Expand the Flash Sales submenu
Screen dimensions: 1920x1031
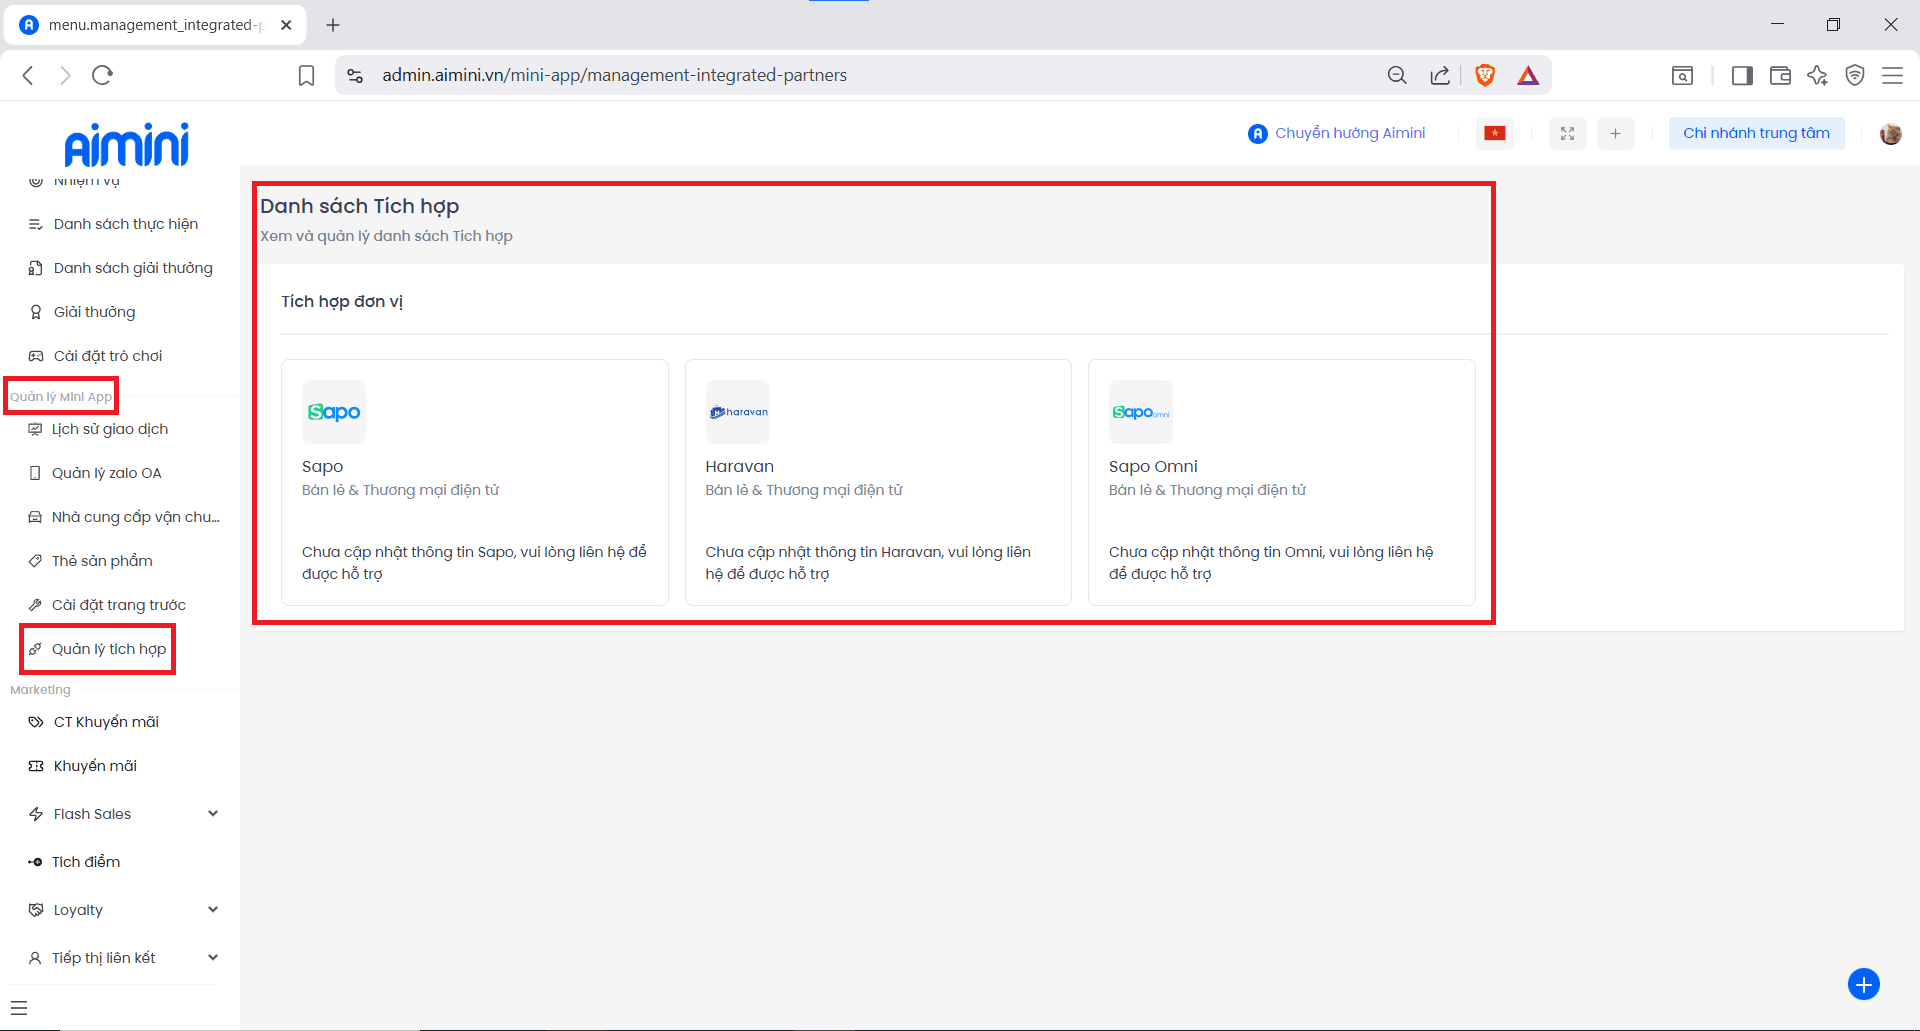pyautogui.click(x=213, y=814)
